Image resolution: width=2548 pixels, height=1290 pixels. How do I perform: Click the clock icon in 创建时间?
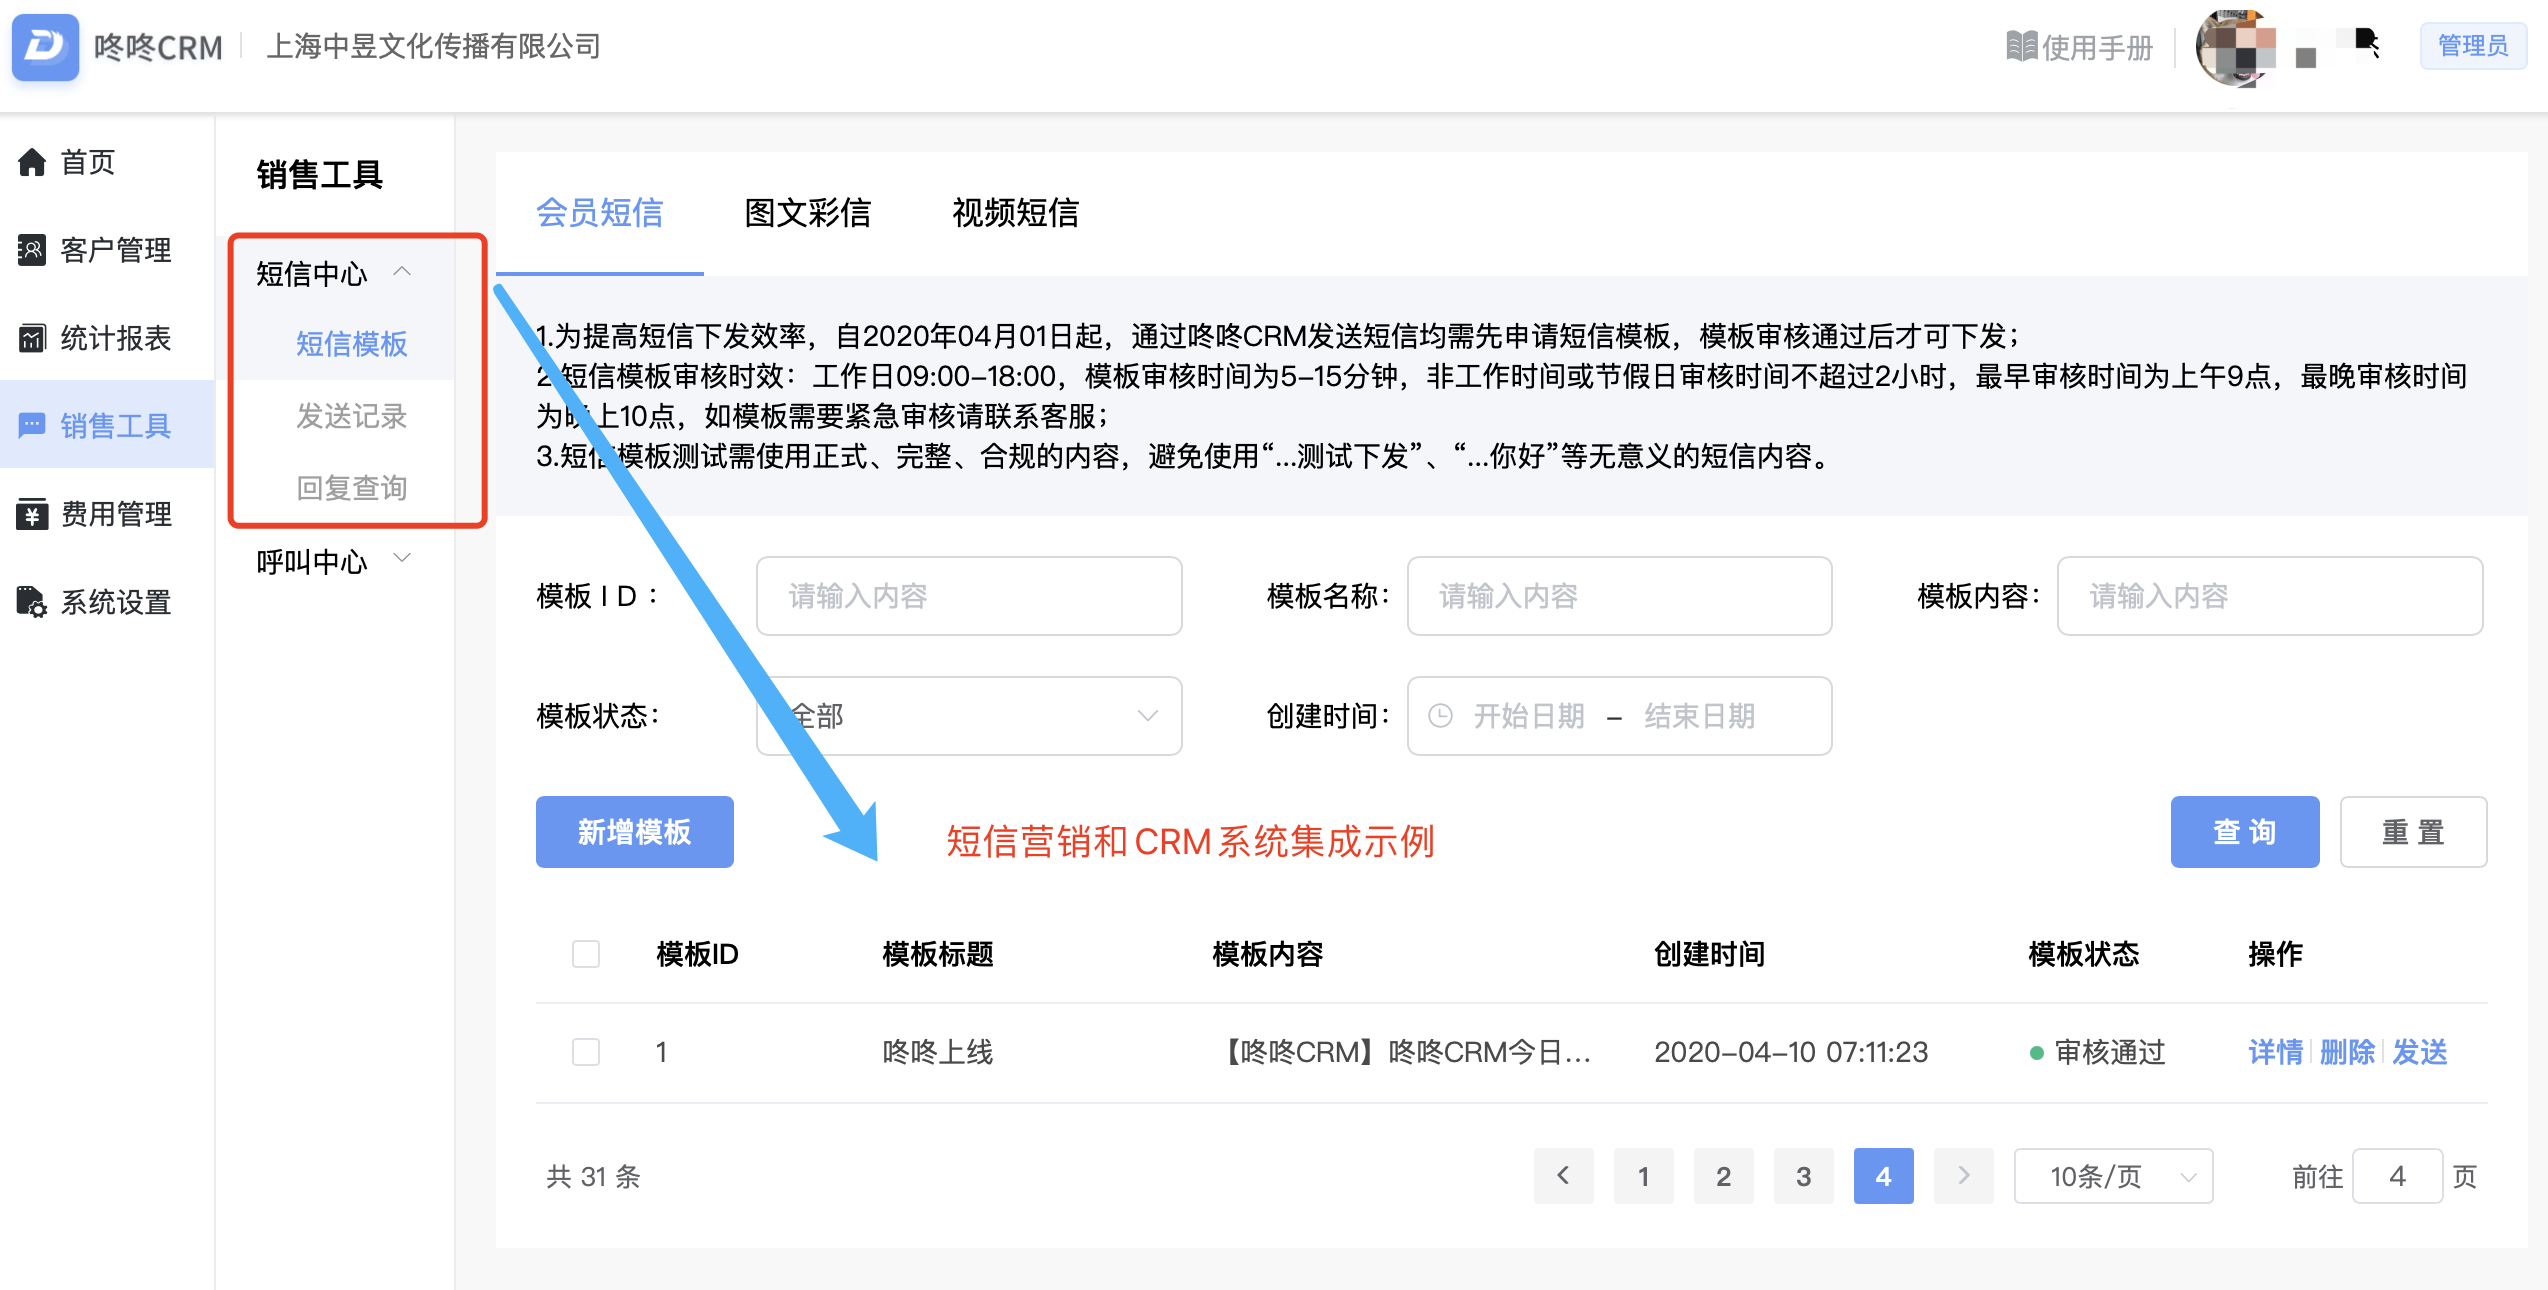click(x=1440, y=716)
